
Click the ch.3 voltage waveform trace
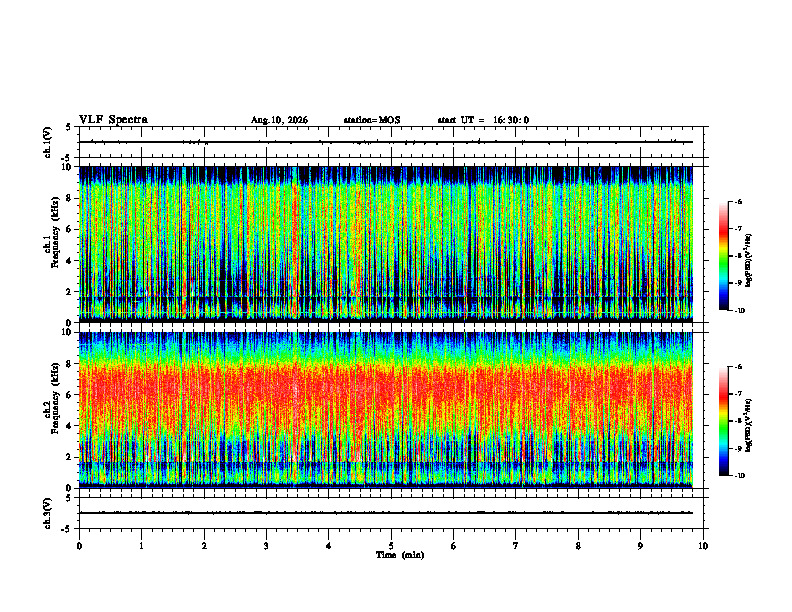[x=386, y=513]
